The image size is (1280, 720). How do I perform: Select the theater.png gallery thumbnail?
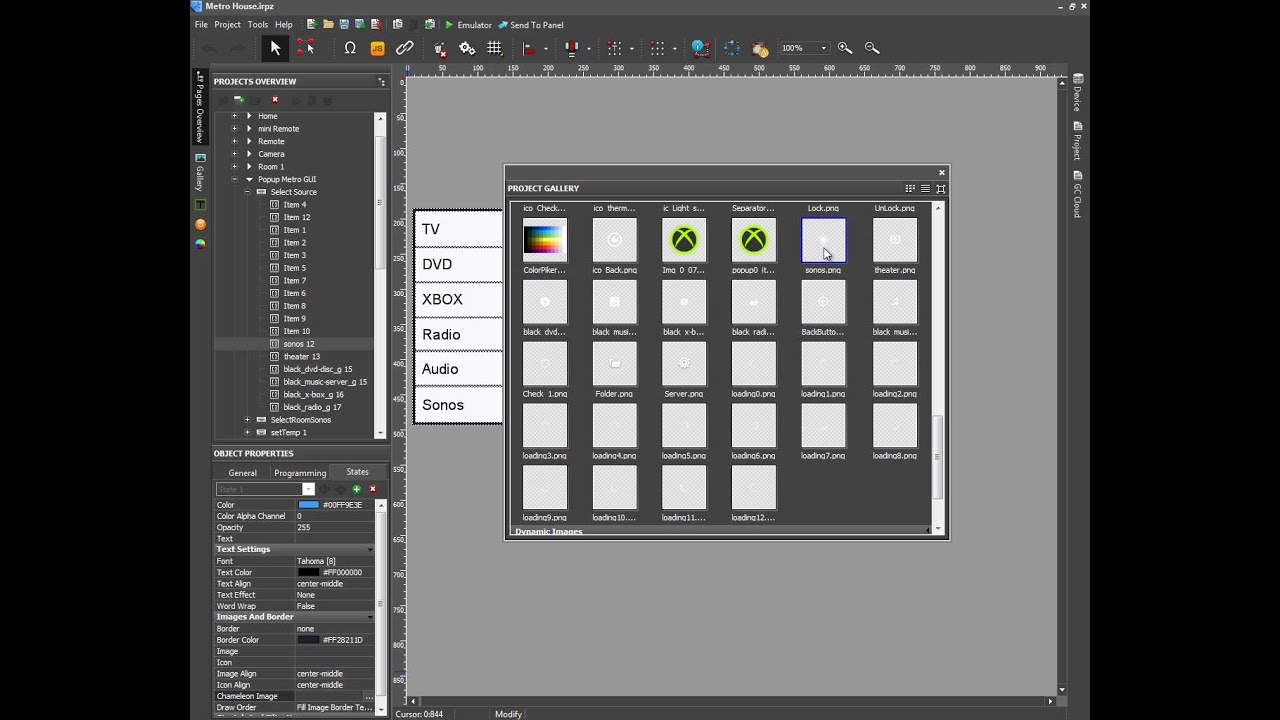[x=894, y=241]
